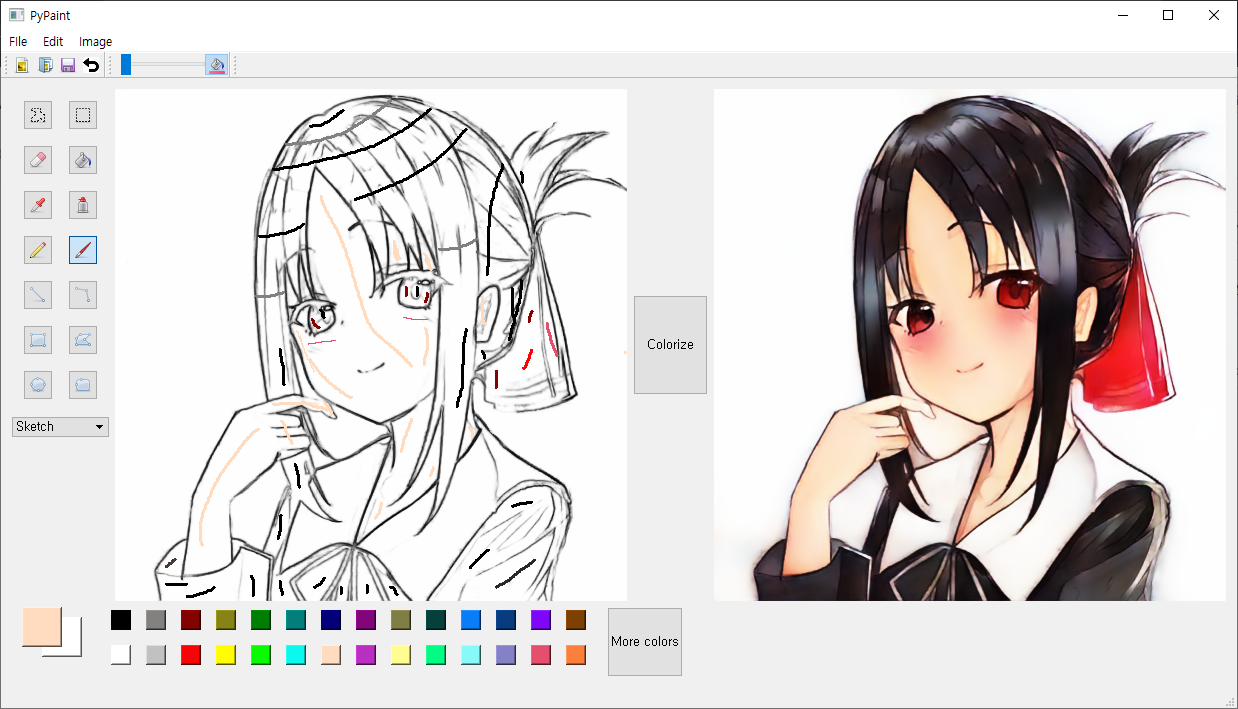Screen dimensions: 1238x709
Task: Select the rectangular selection tool
Action: (83, 115)
